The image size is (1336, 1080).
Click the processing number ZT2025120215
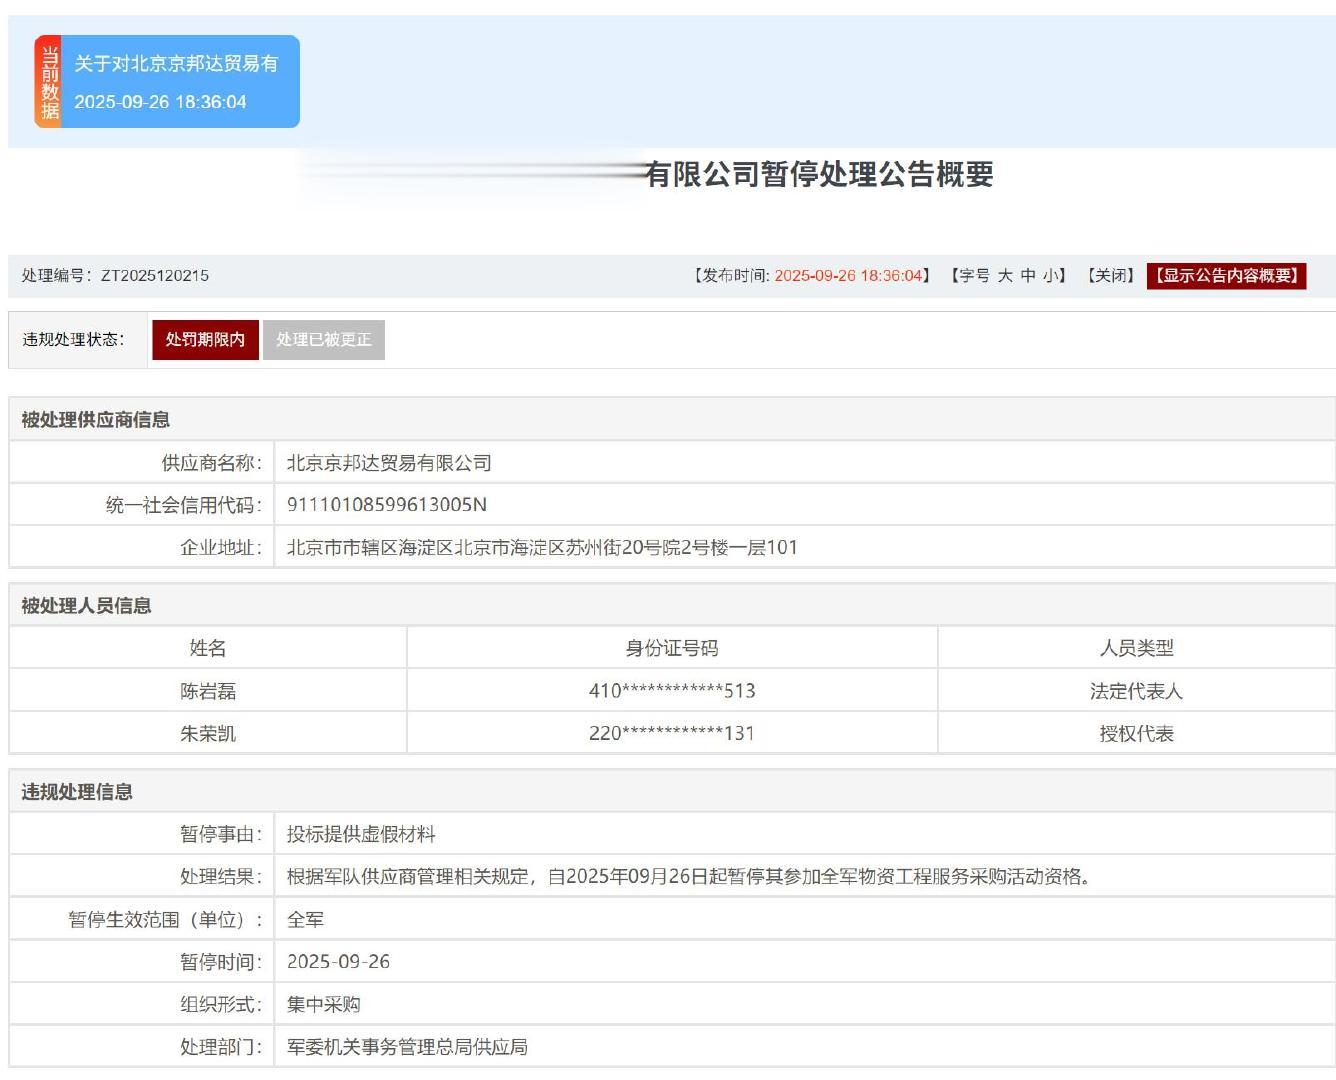pyautogui.click(x=155, y=276)
